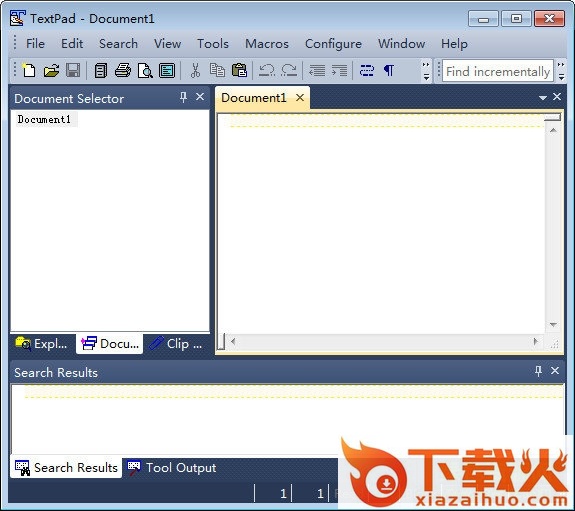Open the Configure menu
Viewport: 575px width, 511px height.
point(333,44)
